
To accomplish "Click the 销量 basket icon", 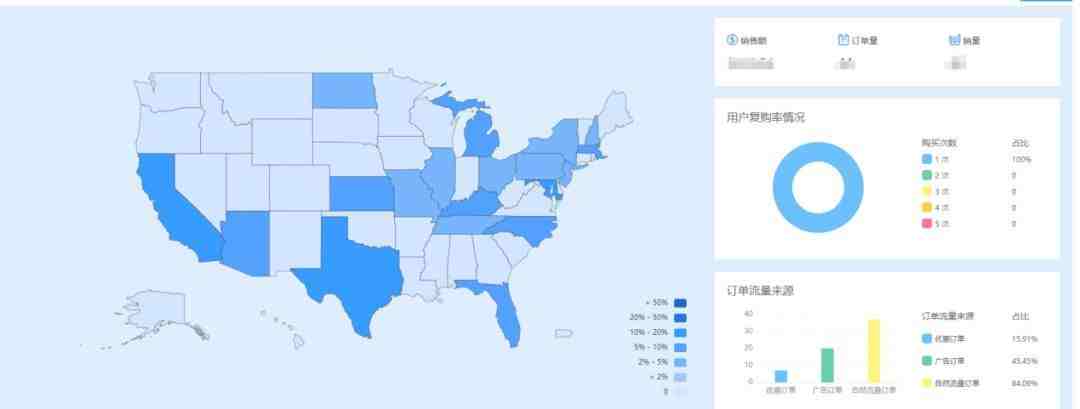I will point(954,41).
